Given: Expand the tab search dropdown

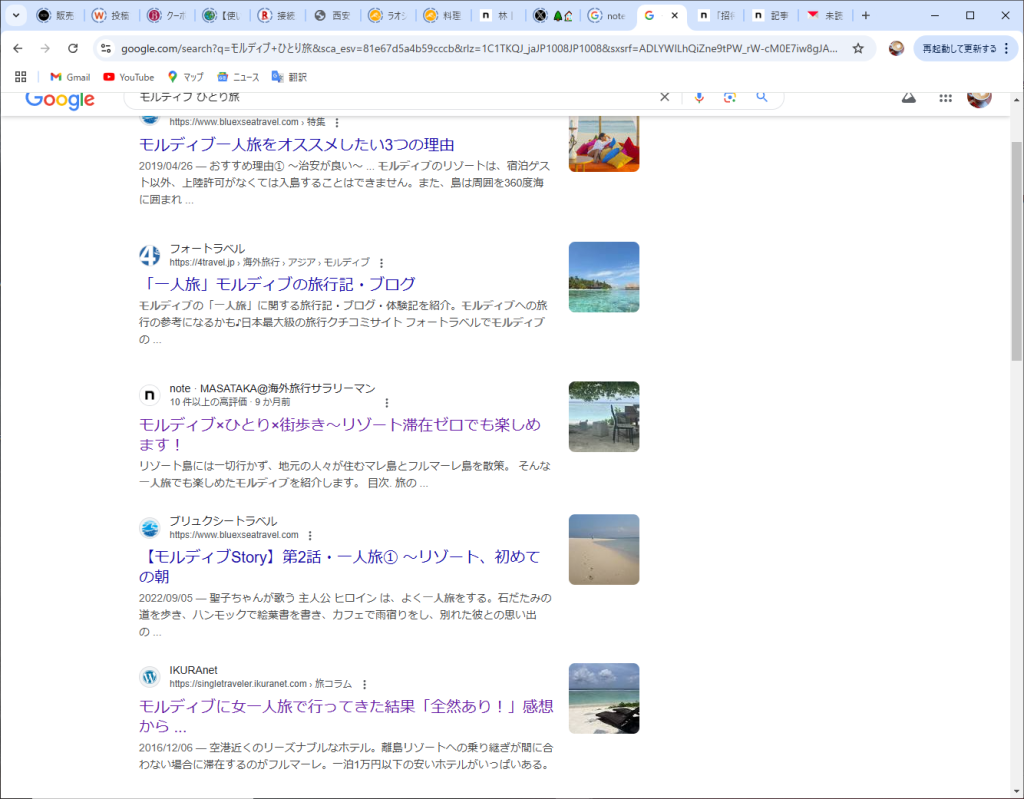Looking at the screenshot, I should coord(15,16).
